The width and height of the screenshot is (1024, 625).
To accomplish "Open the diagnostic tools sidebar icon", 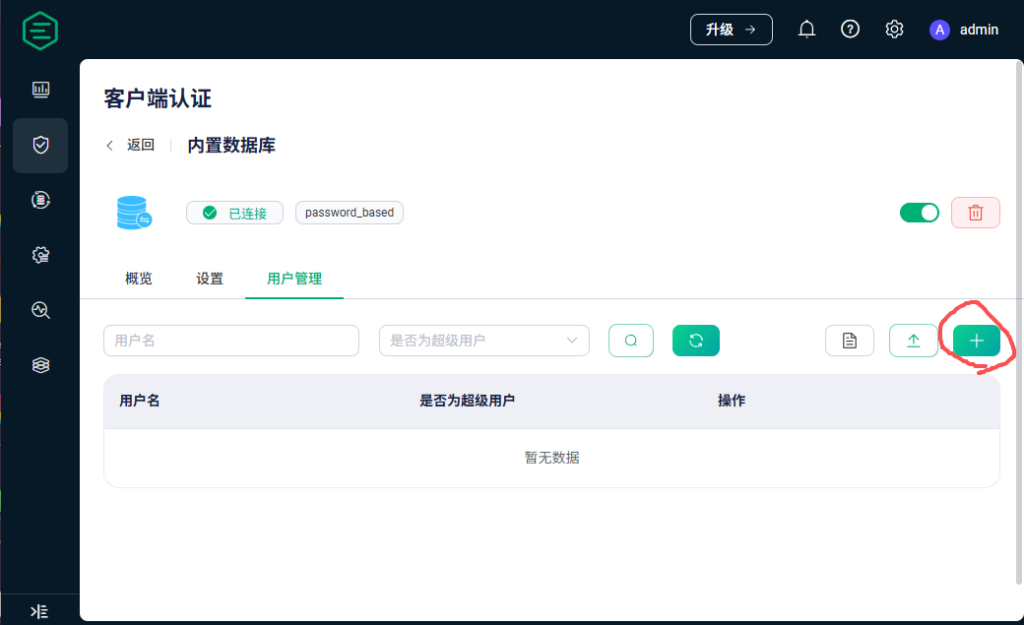I will pos(40,310).
